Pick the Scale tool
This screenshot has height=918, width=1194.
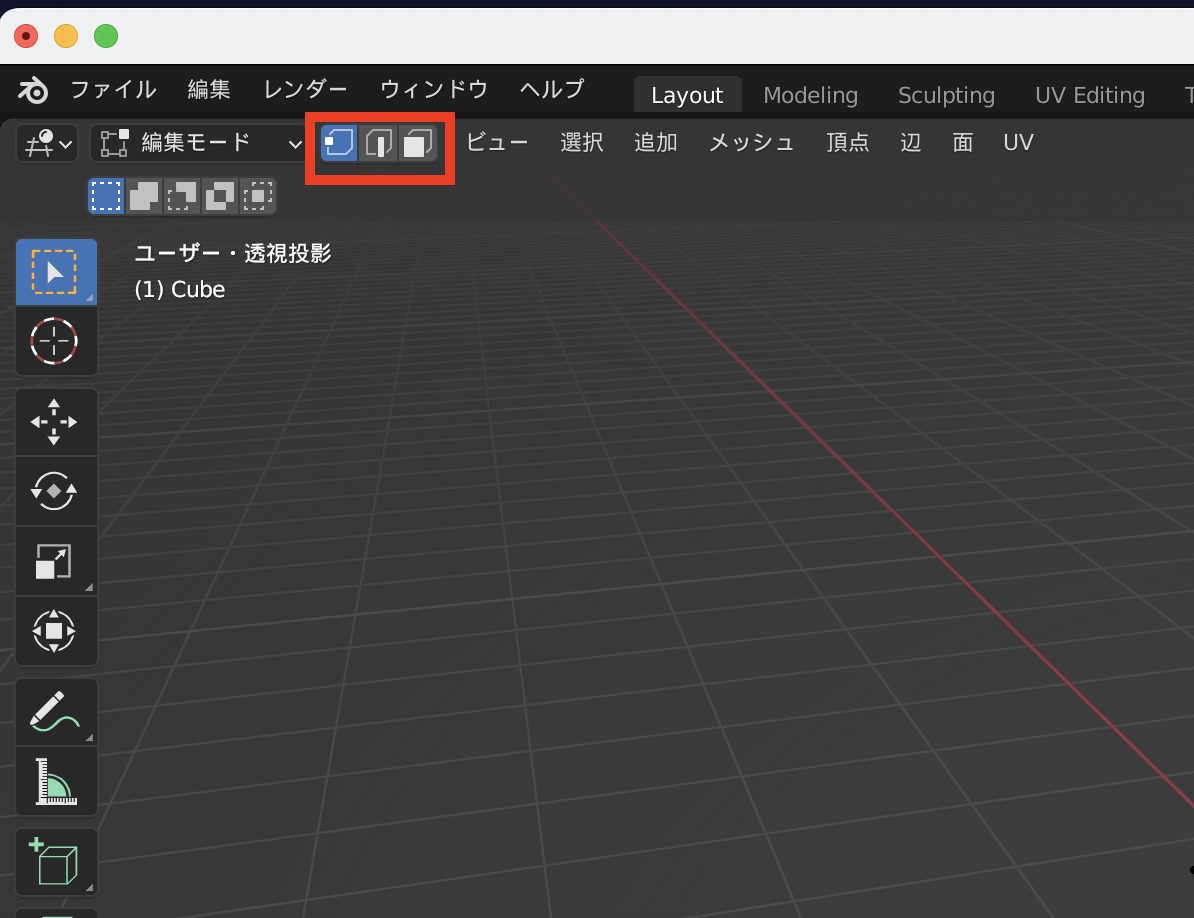coord(55,561)
